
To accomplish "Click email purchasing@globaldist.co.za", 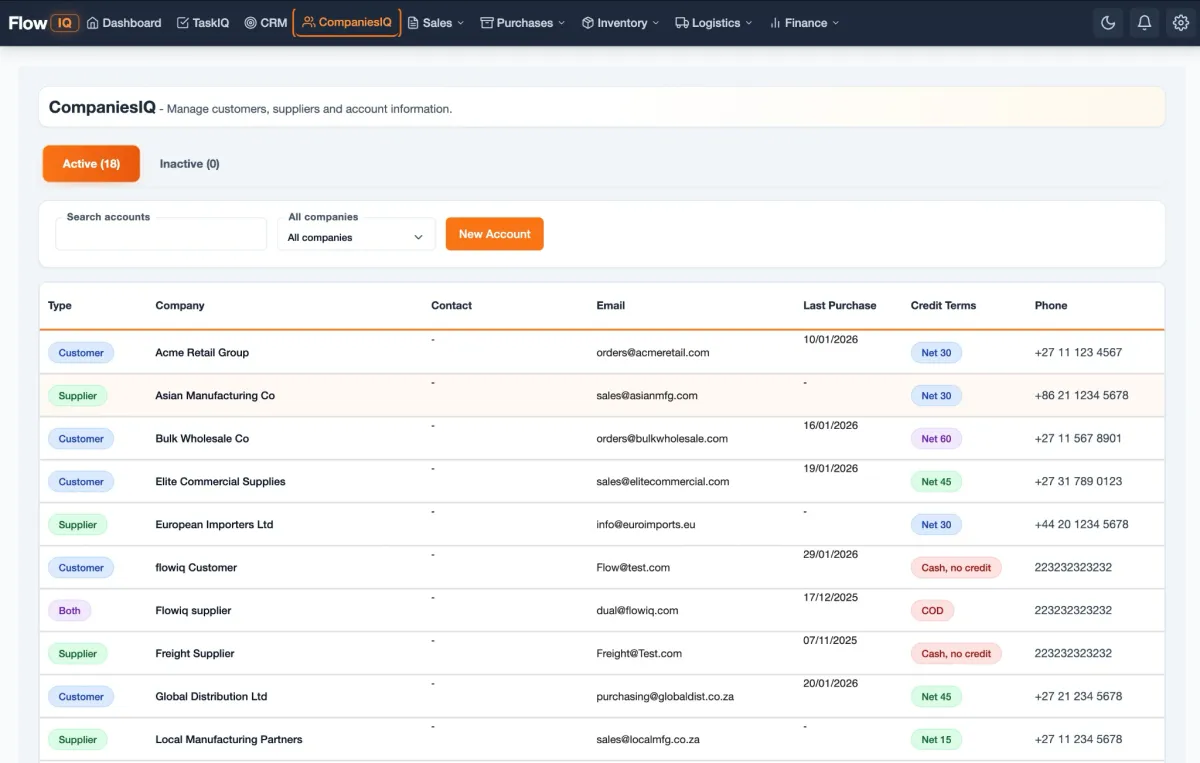I will pos(665,697).
